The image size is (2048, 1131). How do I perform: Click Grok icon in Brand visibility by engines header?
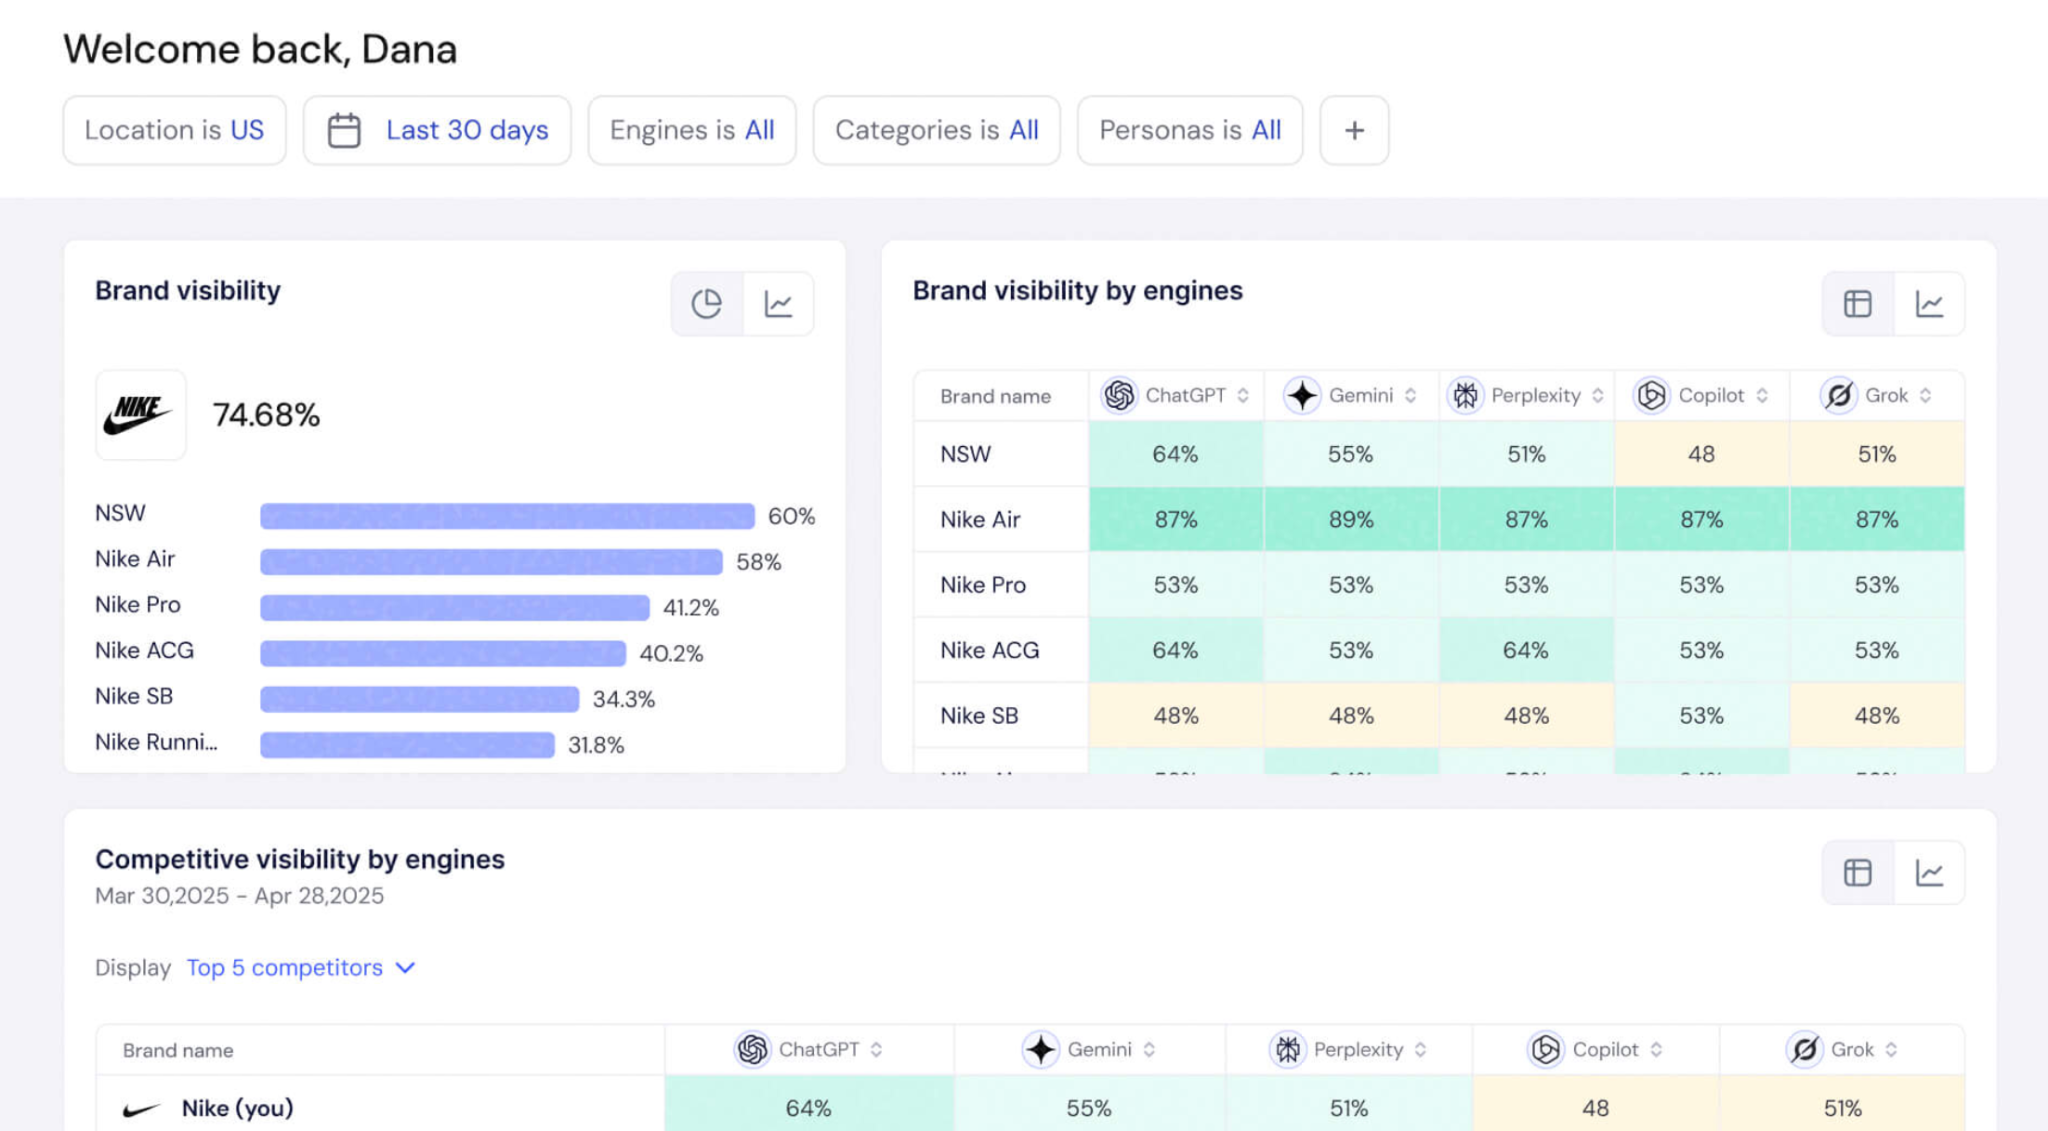[x=1838, y=396]
